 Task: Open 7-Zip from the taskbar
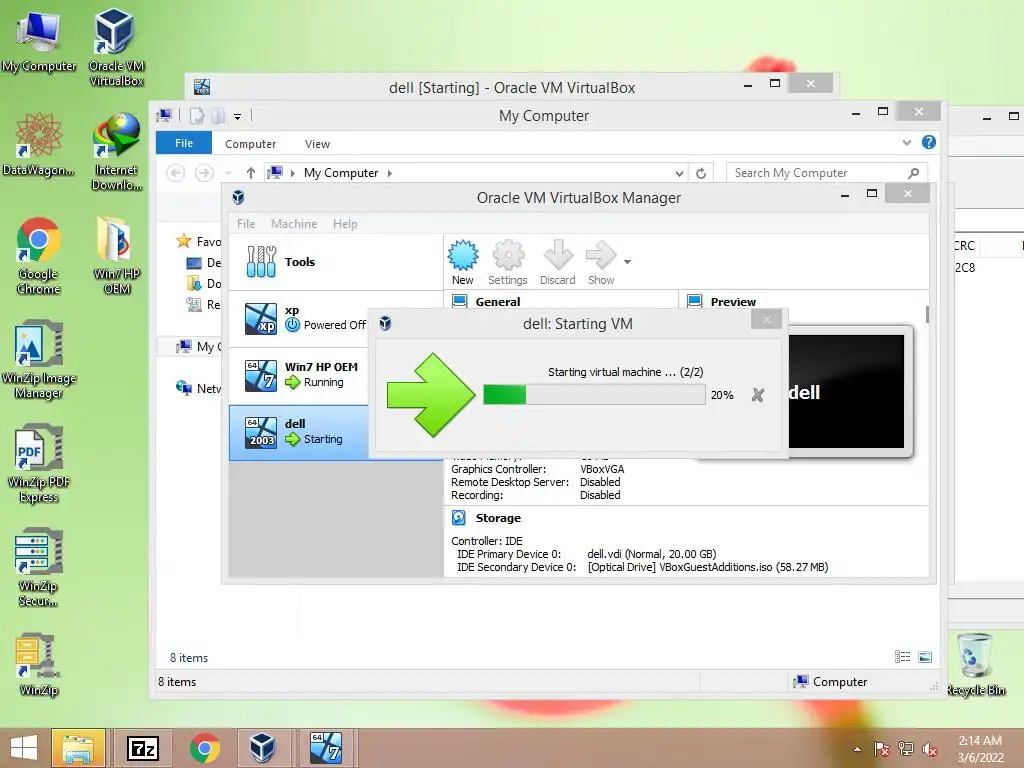(x=142, y=748)
